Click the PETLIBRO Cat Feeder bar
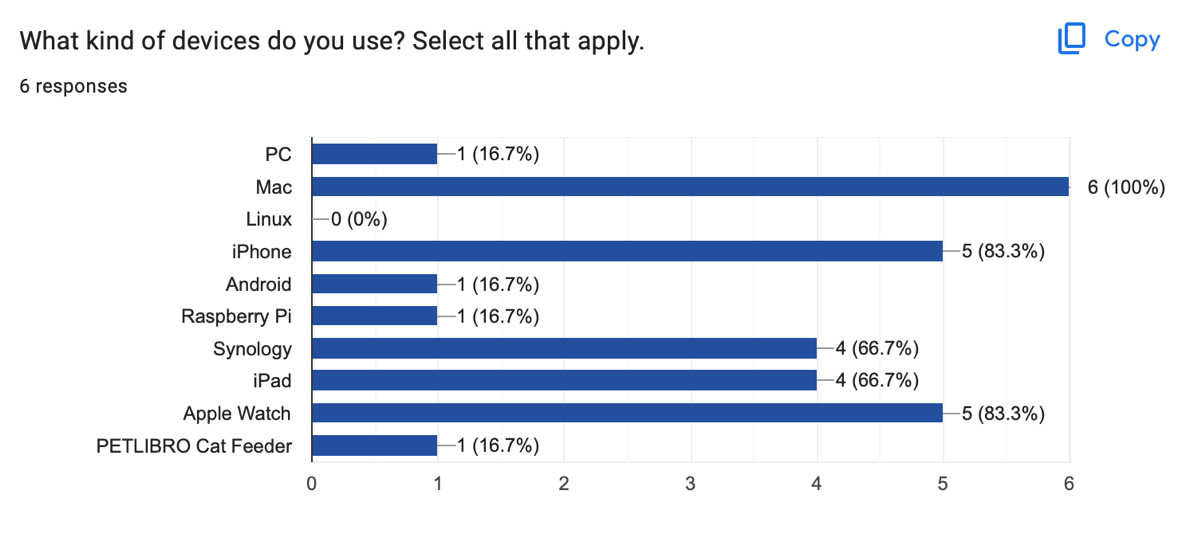1198x534 pixels. [374, 445]
